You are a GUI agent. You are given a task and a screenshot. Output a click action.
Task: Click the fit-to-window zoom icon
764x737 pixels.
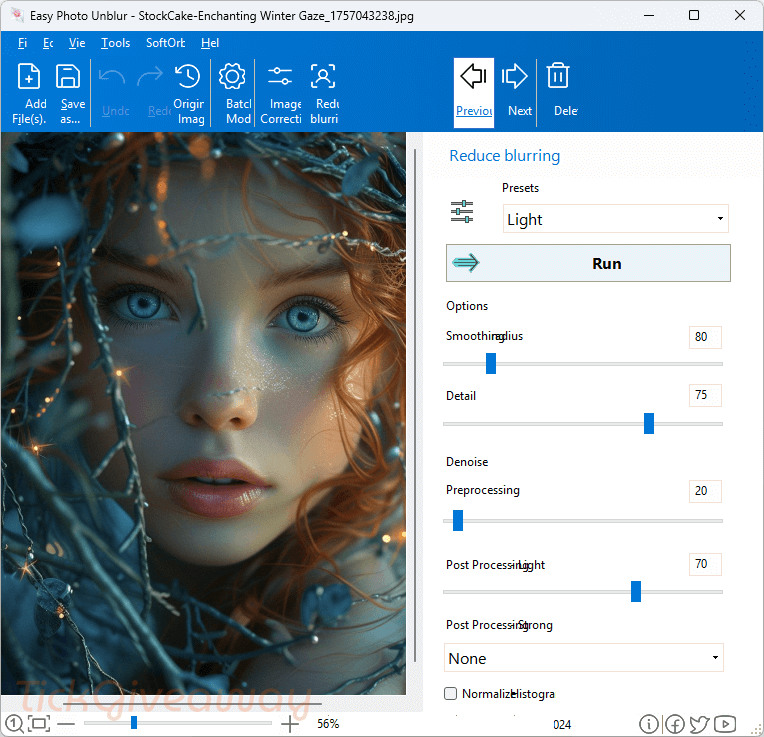[39, 723]
